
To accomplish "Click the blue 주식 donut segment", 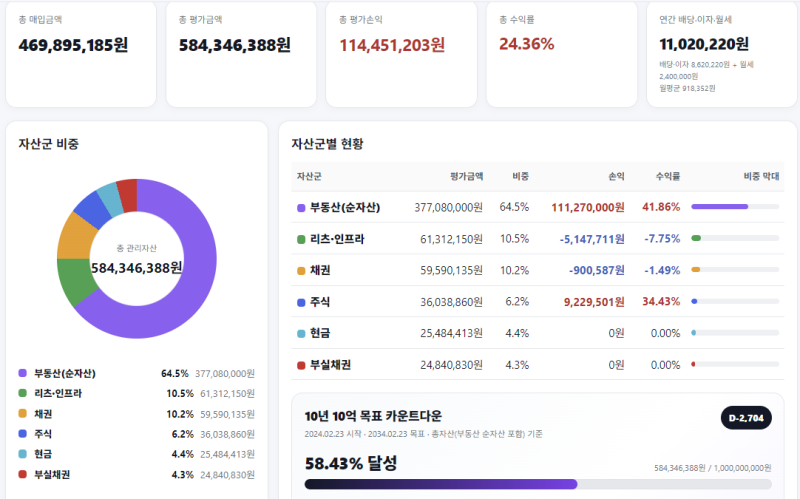I will pyautogui.click(x=92, y=209).
